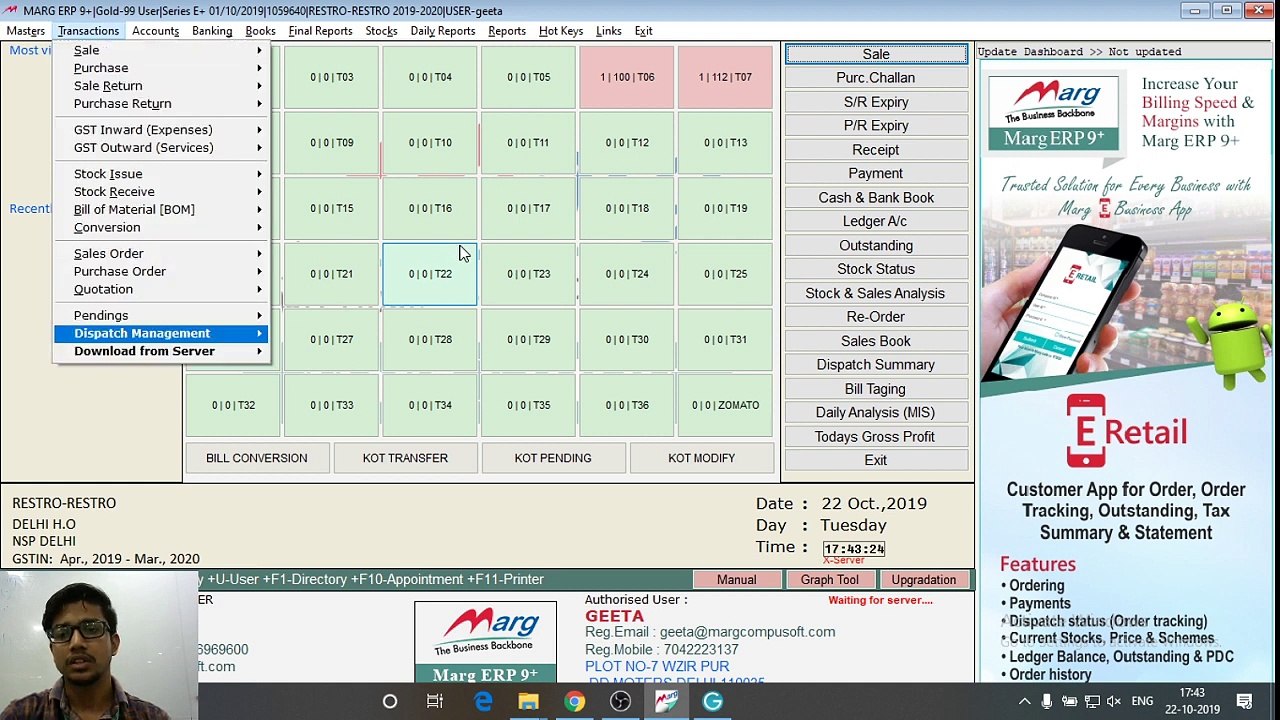Image resolution: width=1280 pixels, height=720 pixels.
Task: Click the geeta@margcompusoft.com email text
Action: (x=747, y=632)
